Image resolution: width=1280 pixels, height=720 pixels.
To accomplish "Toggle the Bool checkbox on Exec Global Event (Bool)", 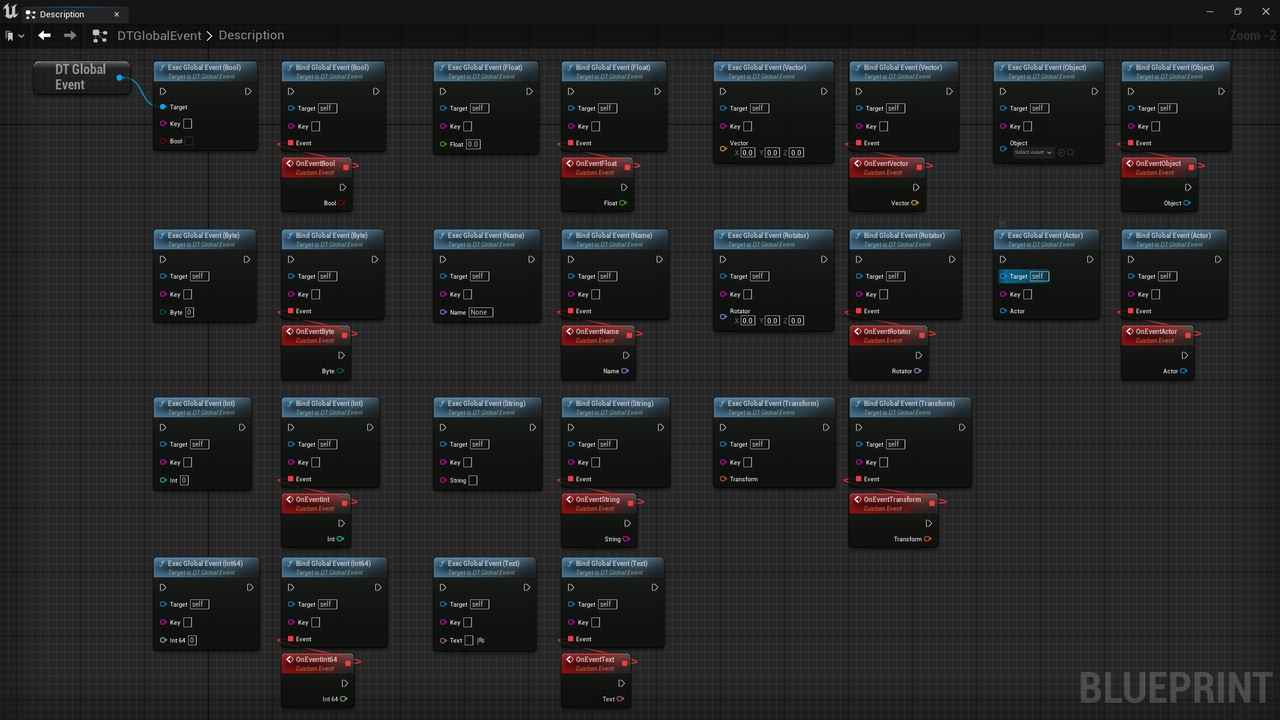I will 189,141.
